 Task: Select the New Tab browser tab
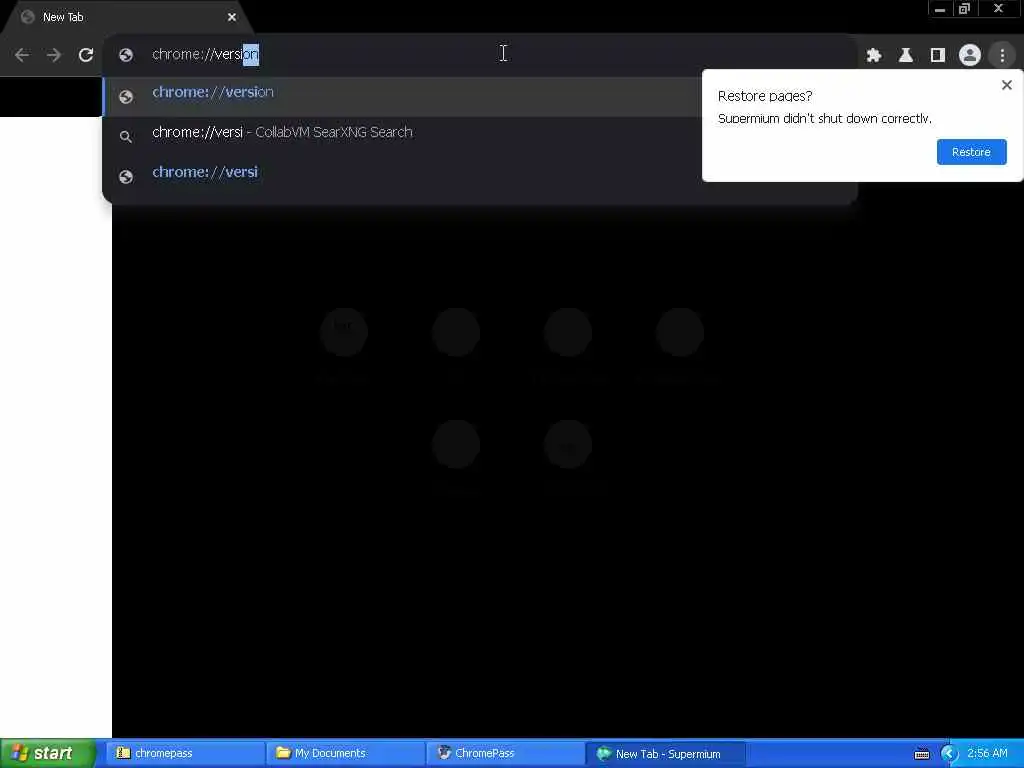coord(127,17)
